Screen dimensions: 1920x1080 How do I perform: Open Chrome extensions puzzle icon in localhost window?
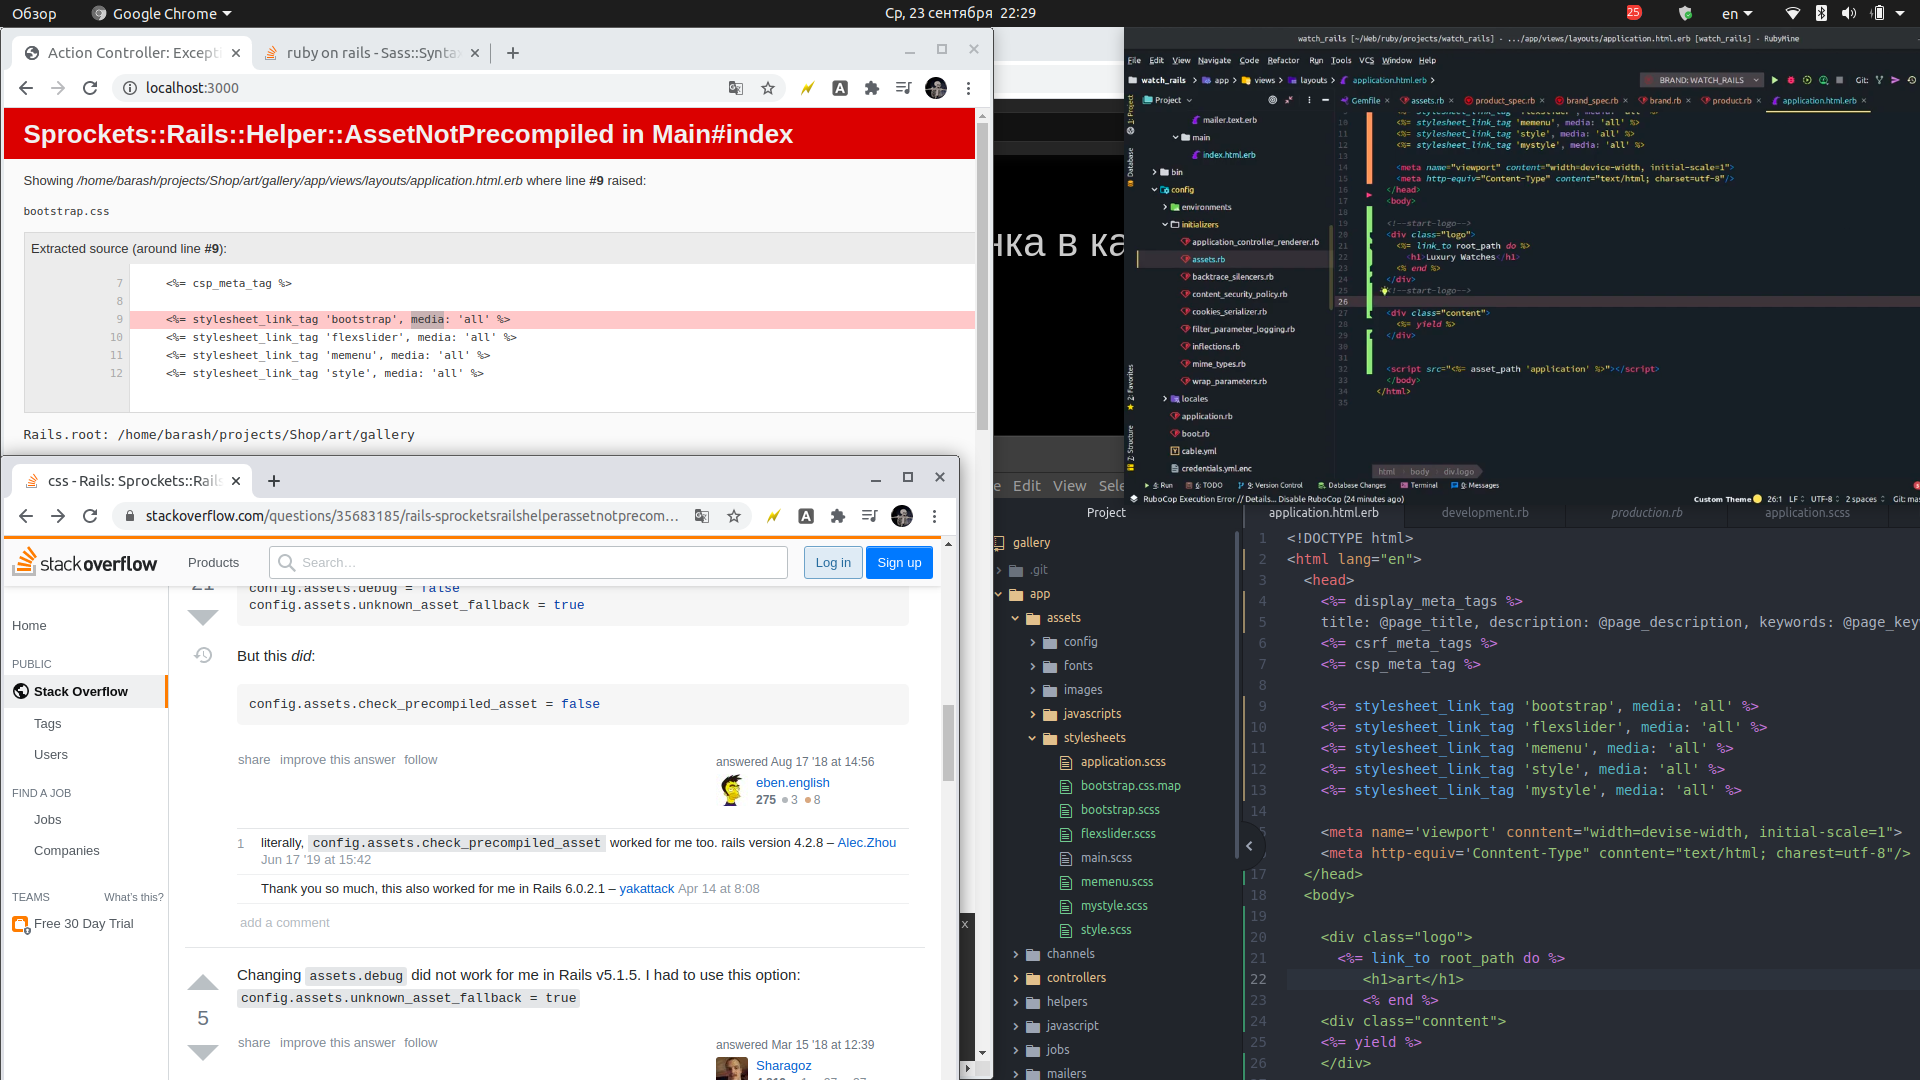[872, 88]
